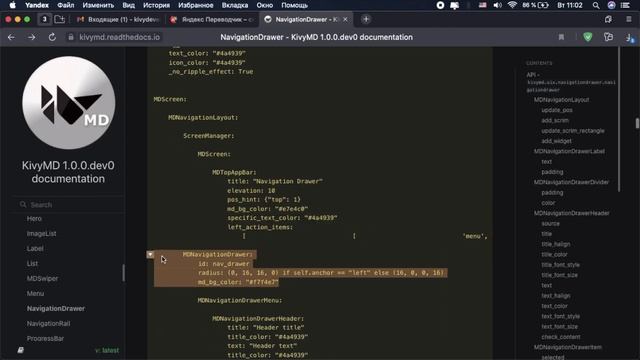This screenshot has height=360, width=640.
Task: Open NavigationRail in the sidebar
Action: coord(49,323)
